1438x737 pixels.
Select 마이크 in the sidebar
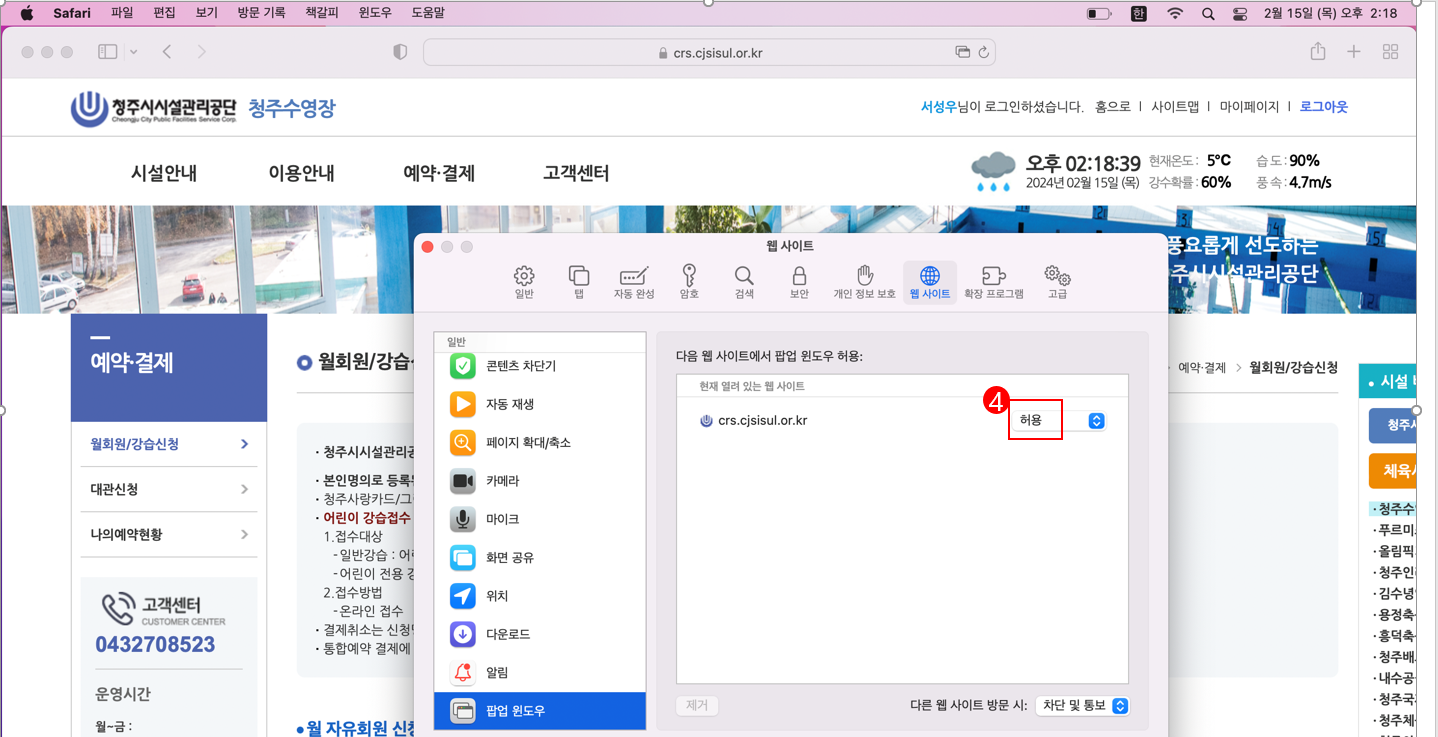click(540, 519)
